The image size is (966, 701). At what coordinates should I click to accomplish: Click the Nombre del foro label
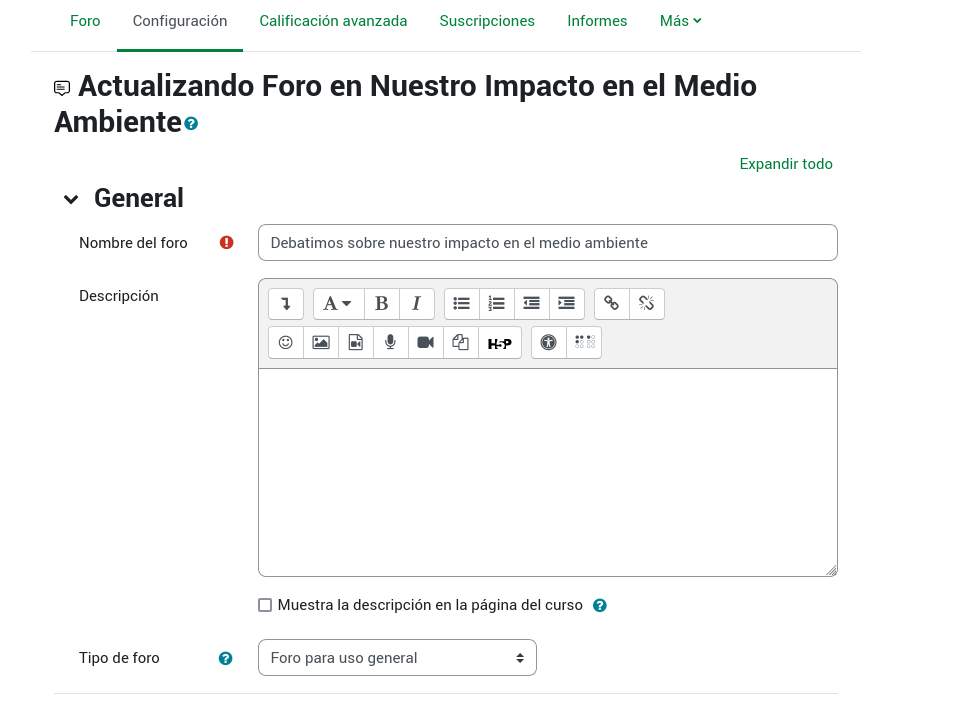pyautogui.click(x=133, y=243)
